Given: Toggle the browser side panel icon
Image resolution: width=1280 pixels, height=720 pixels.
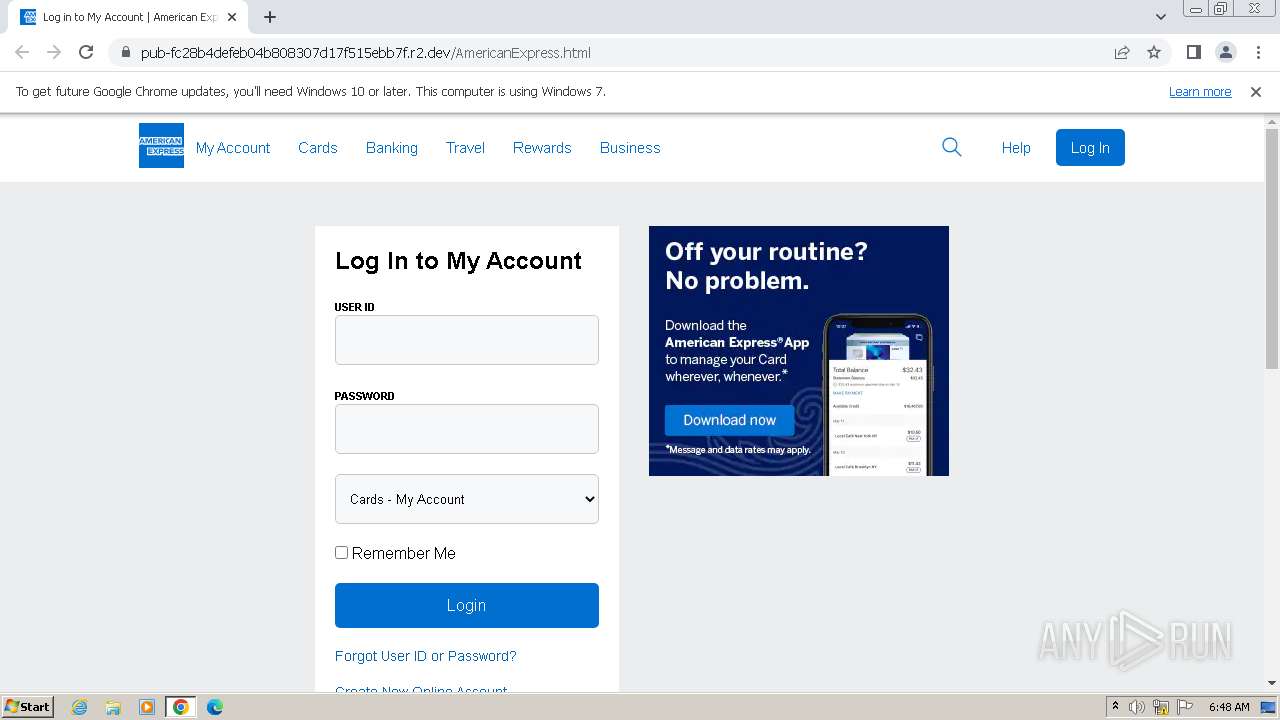Looking at the screenshot, I should coord(1193,52).
